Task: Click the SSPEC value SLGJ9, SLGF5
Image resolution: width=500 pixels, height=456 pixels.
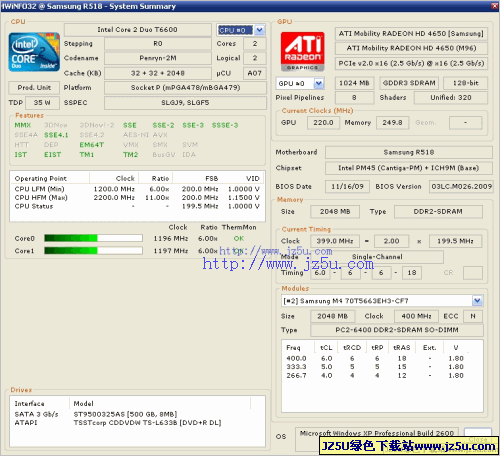Action: (x=185, y=103)
